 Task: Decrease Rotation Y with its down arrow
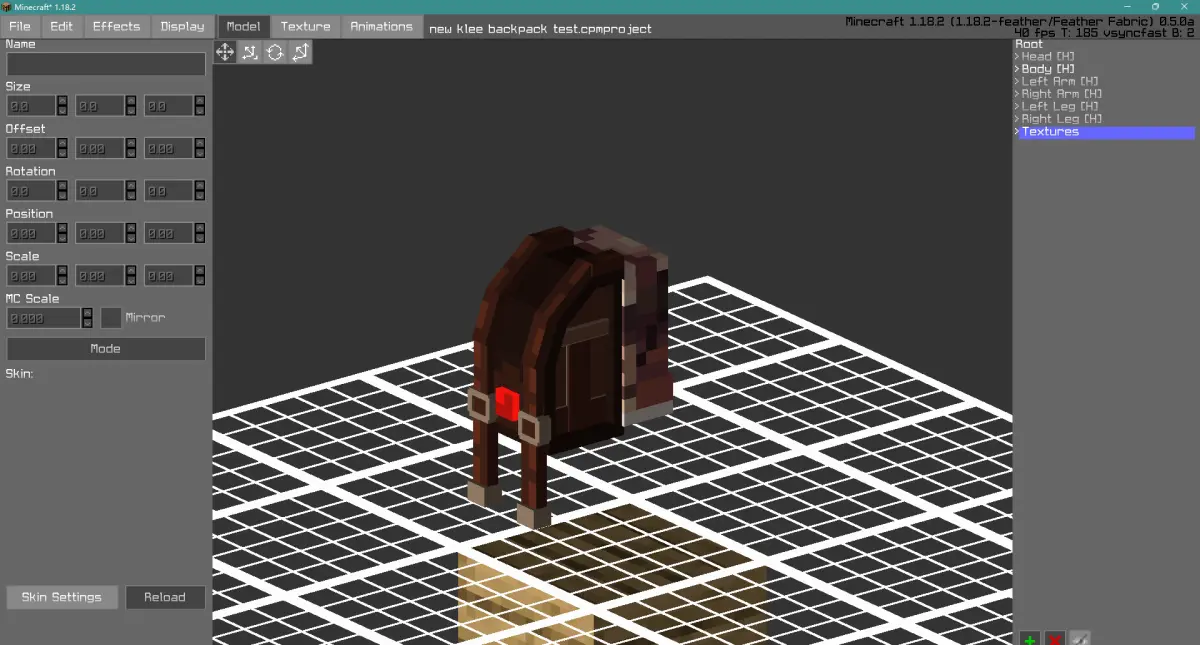click(131, 196)
